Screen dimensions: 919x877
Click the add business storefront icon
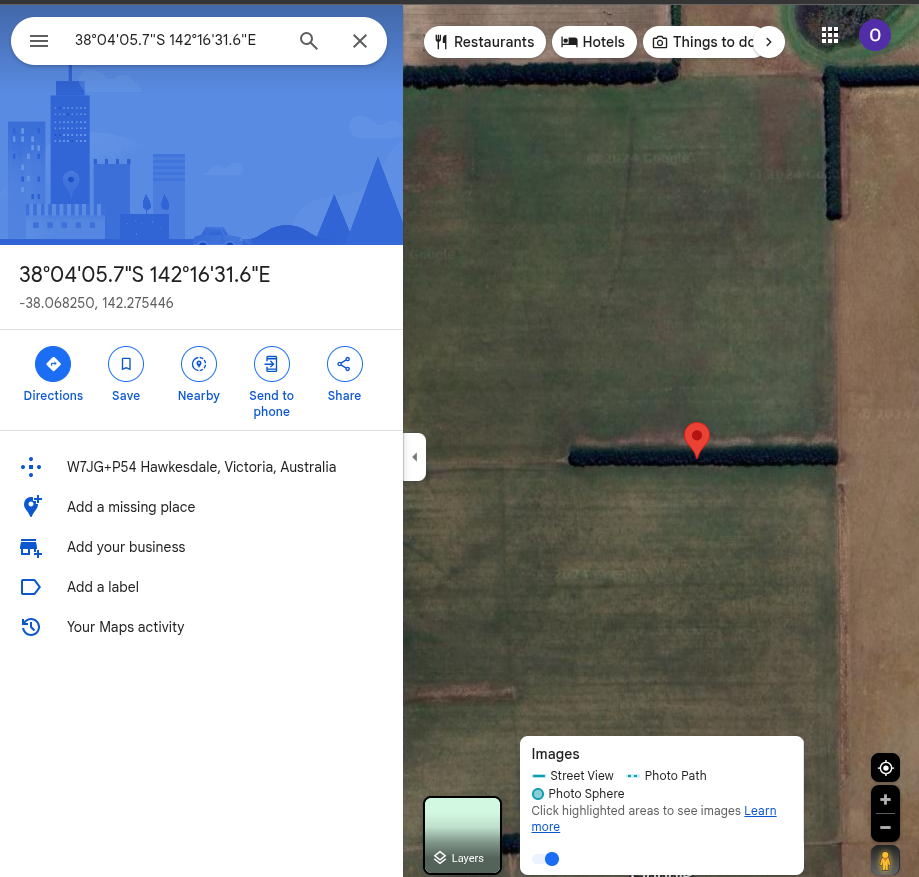point(30,548)
